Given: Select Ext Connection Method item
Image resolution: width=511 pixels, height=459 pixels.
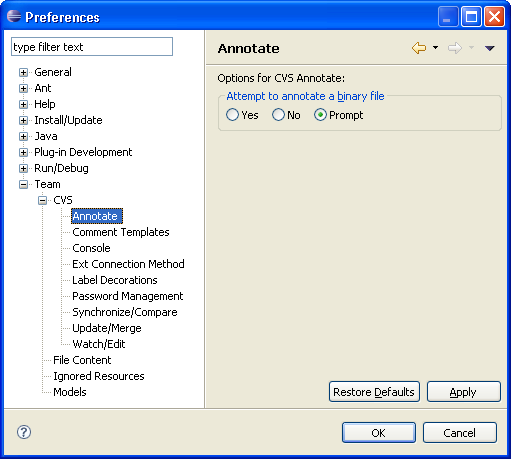Looking at the screenshot, I should (128, 264).
